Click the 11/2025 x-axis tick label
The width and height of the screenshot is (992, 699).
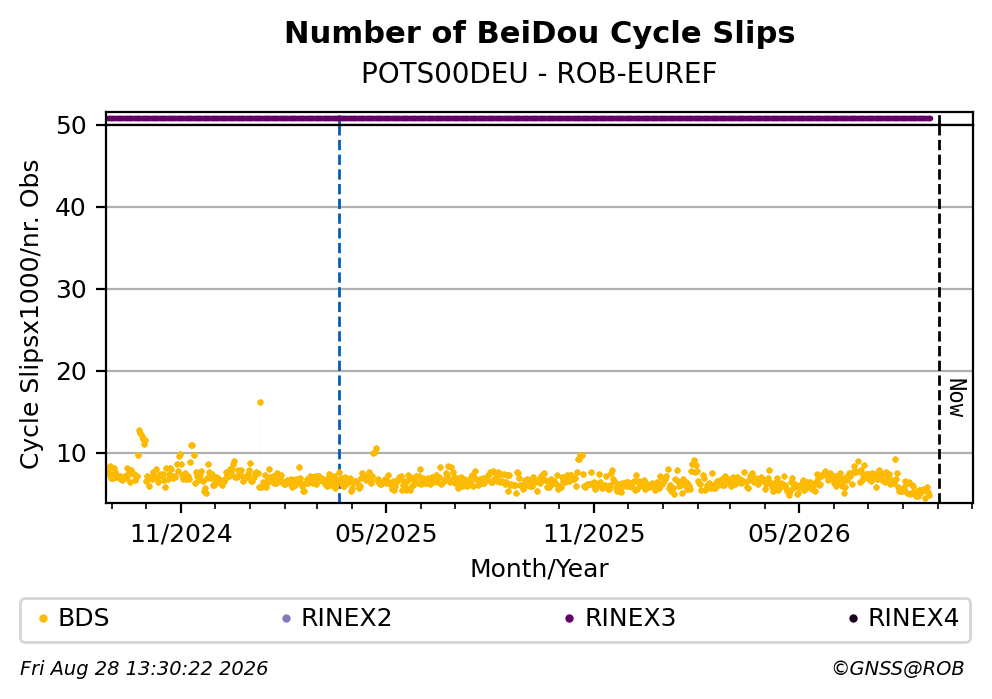594,535
